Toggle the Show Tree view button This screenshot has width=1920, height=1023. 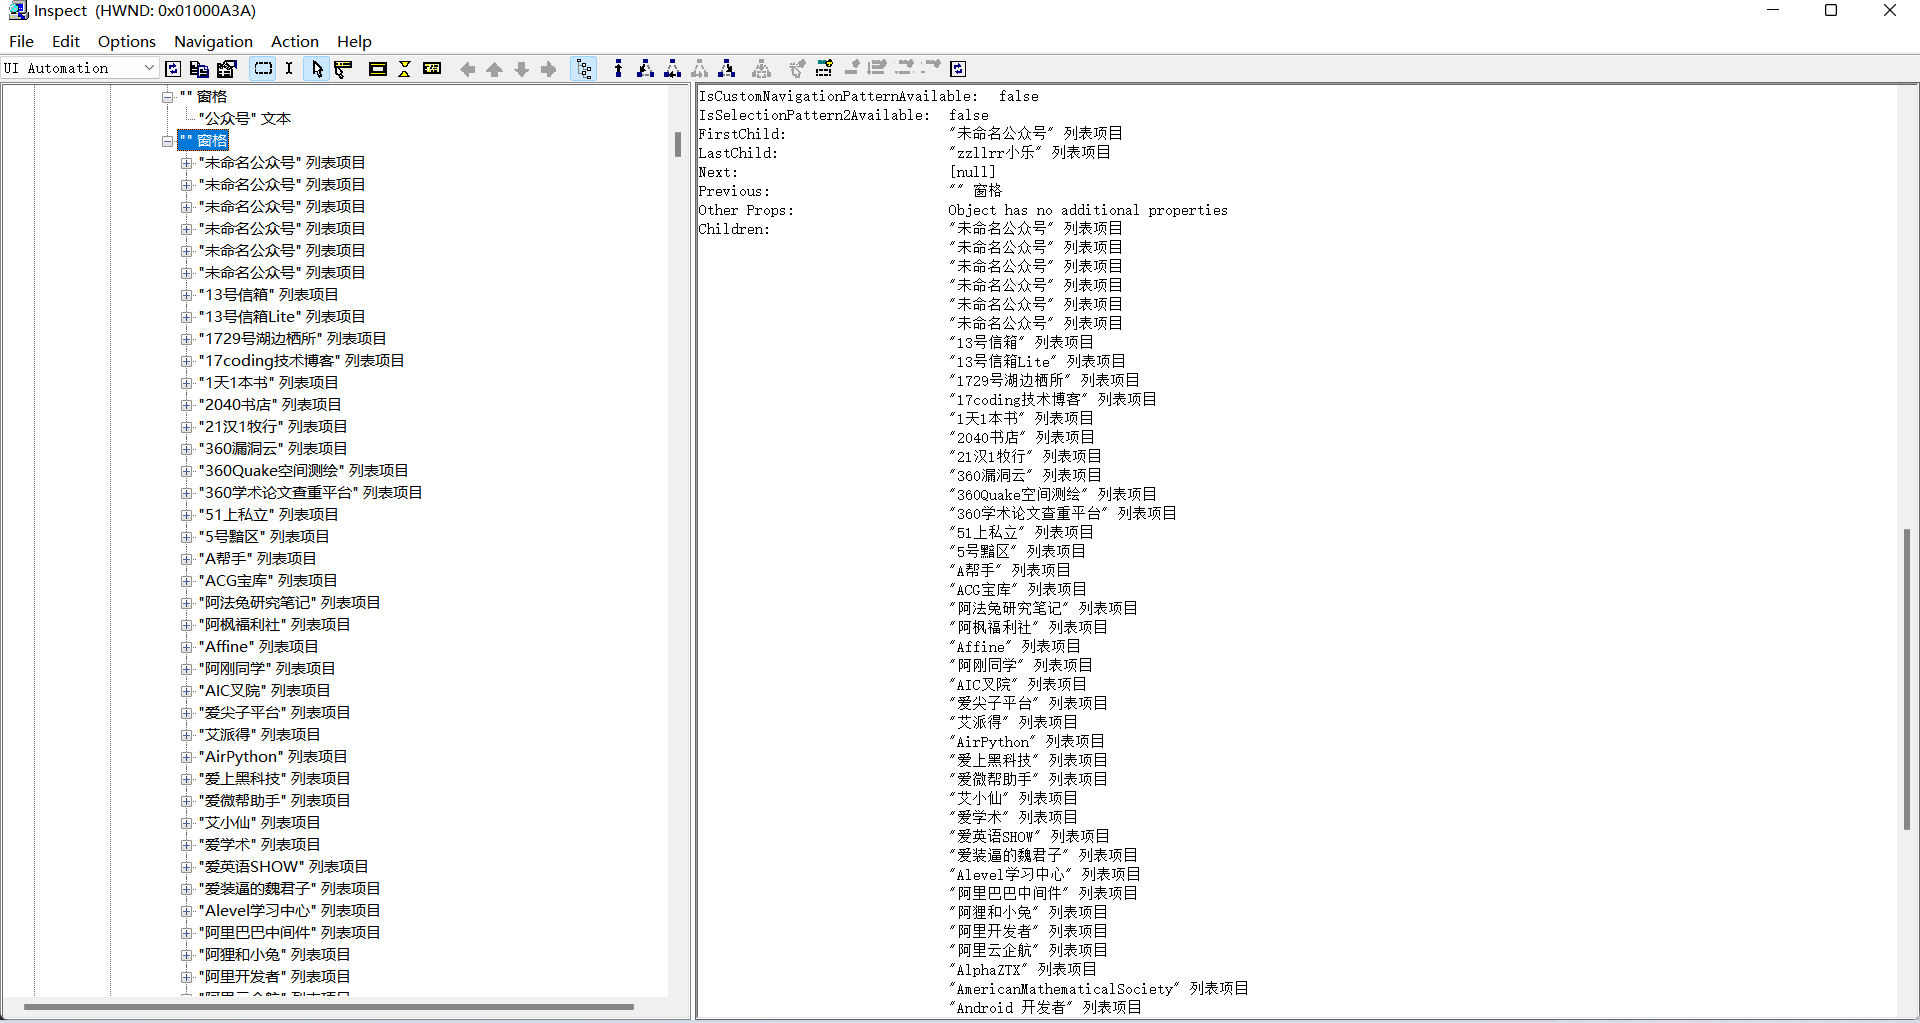584,68
